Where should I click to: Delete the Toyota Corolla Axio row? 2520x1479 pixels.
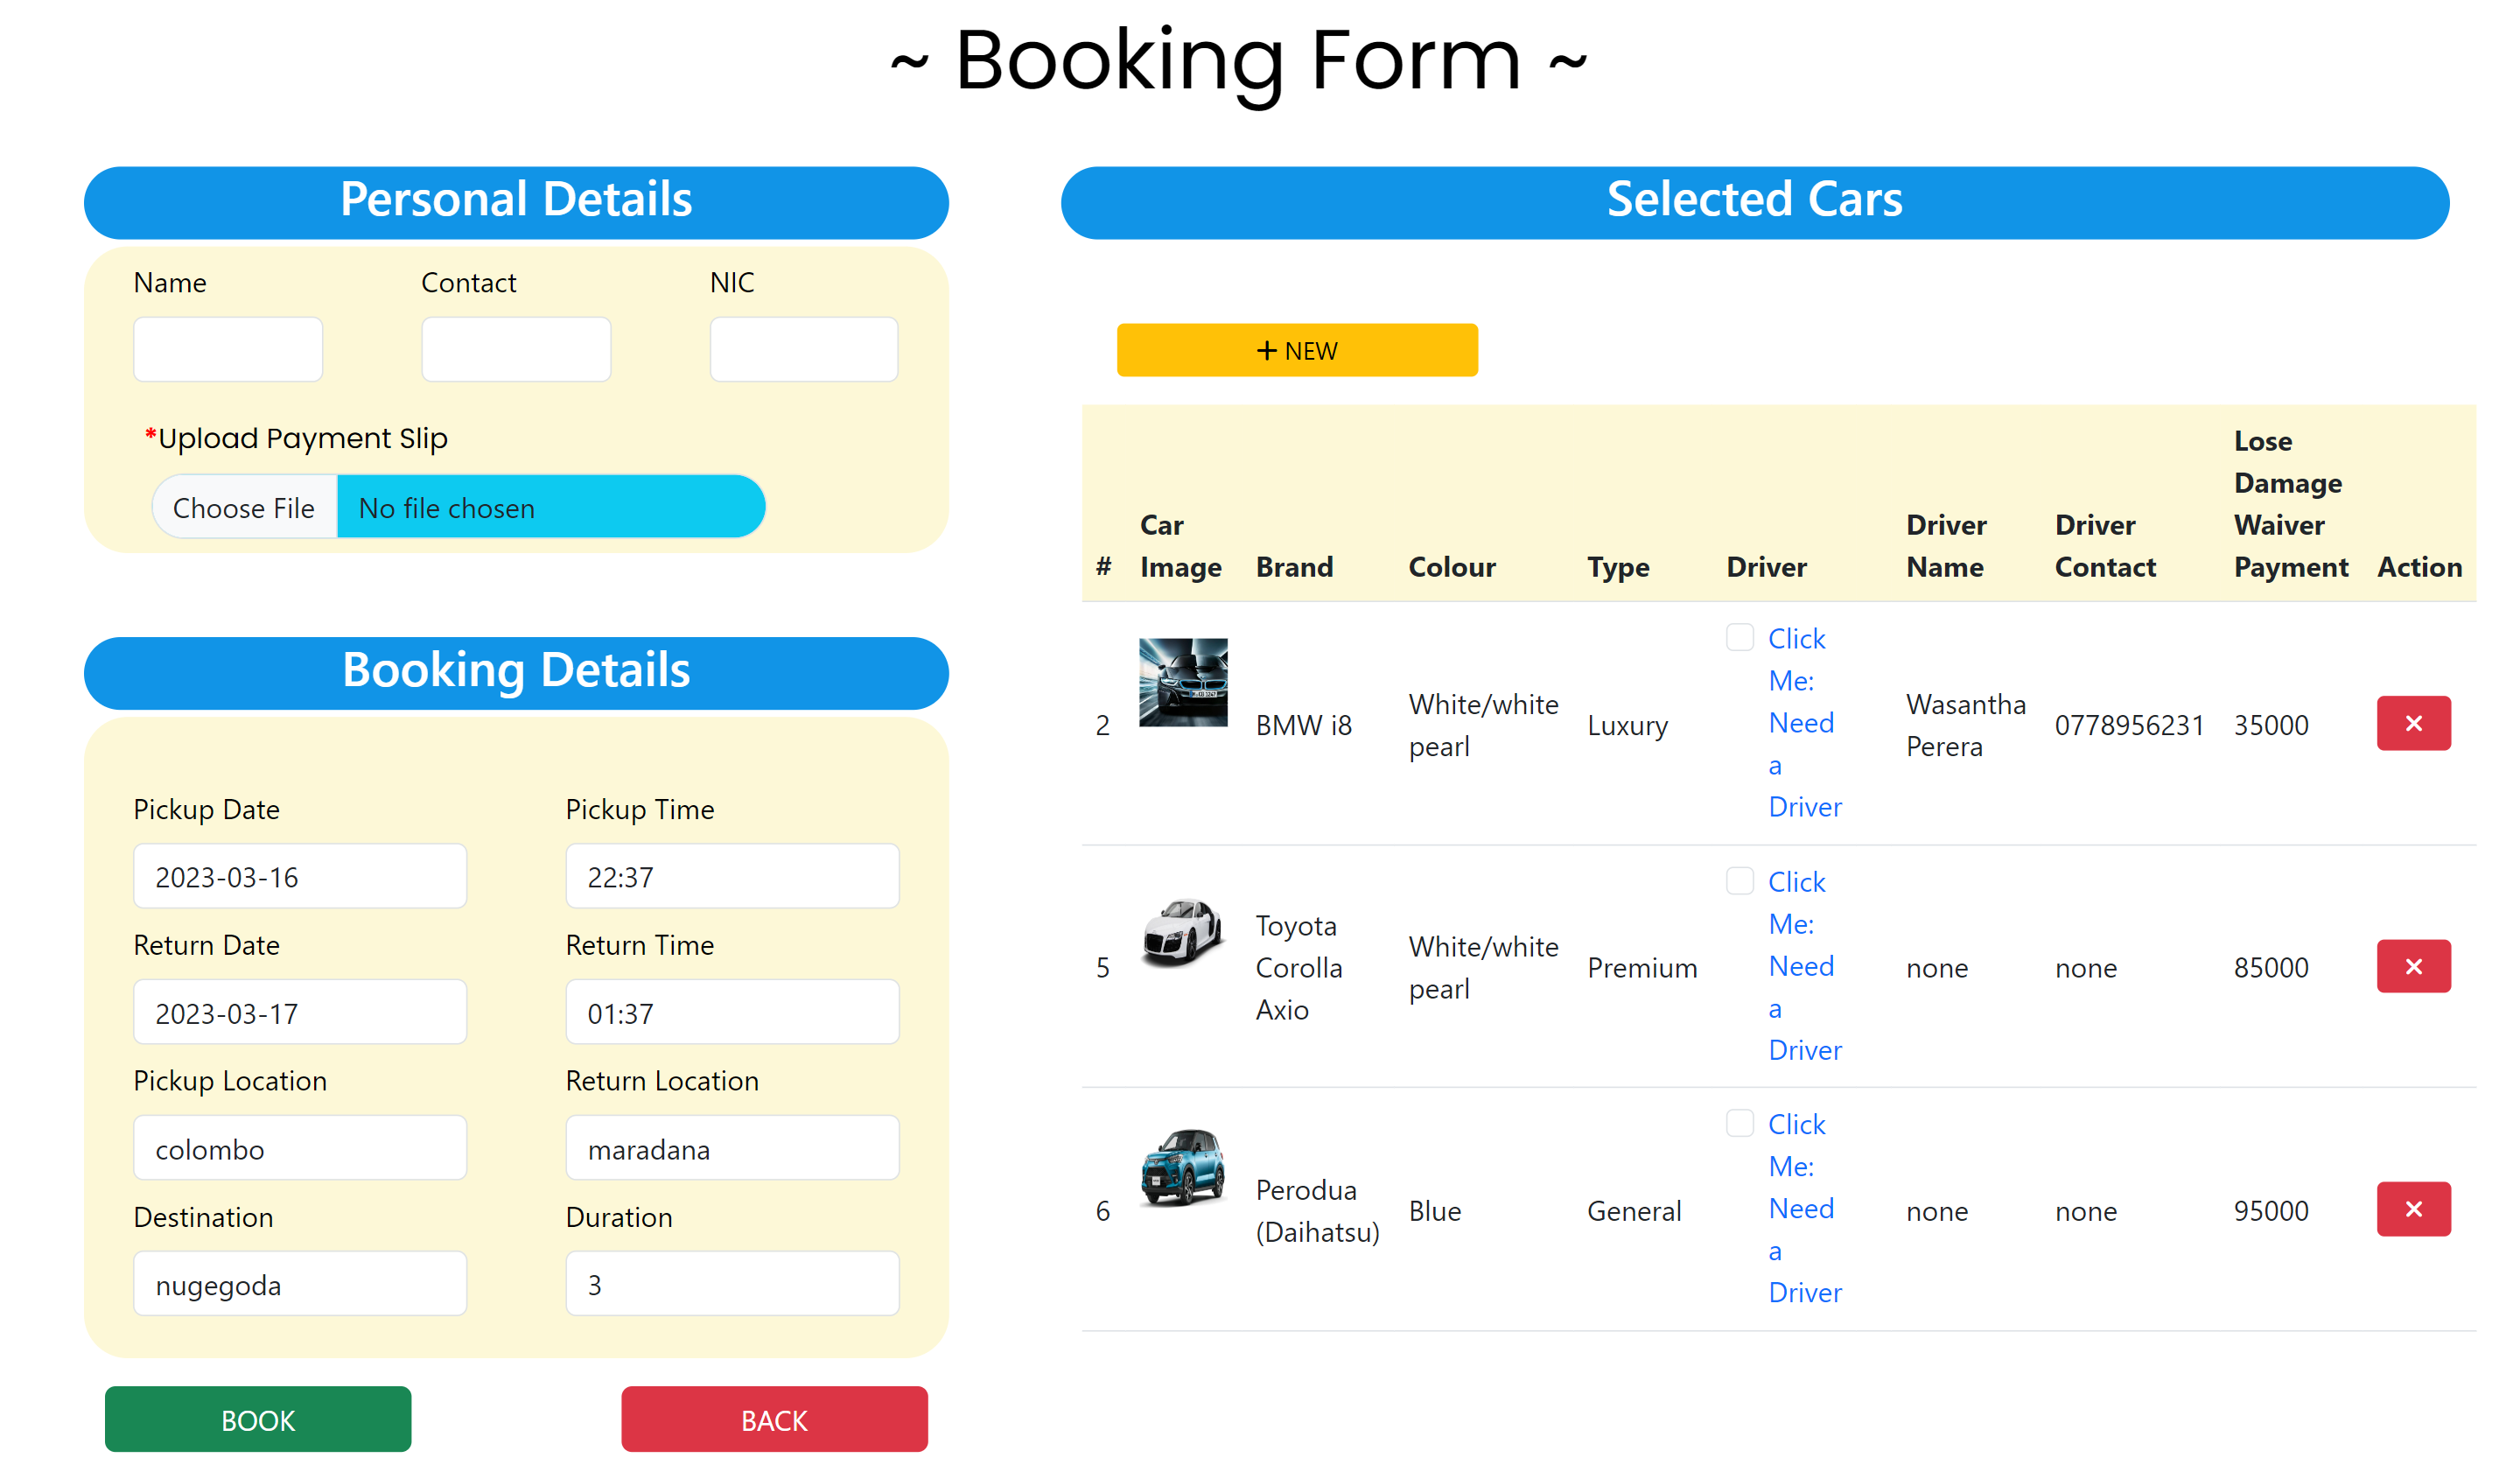(x=2412, y=966)
